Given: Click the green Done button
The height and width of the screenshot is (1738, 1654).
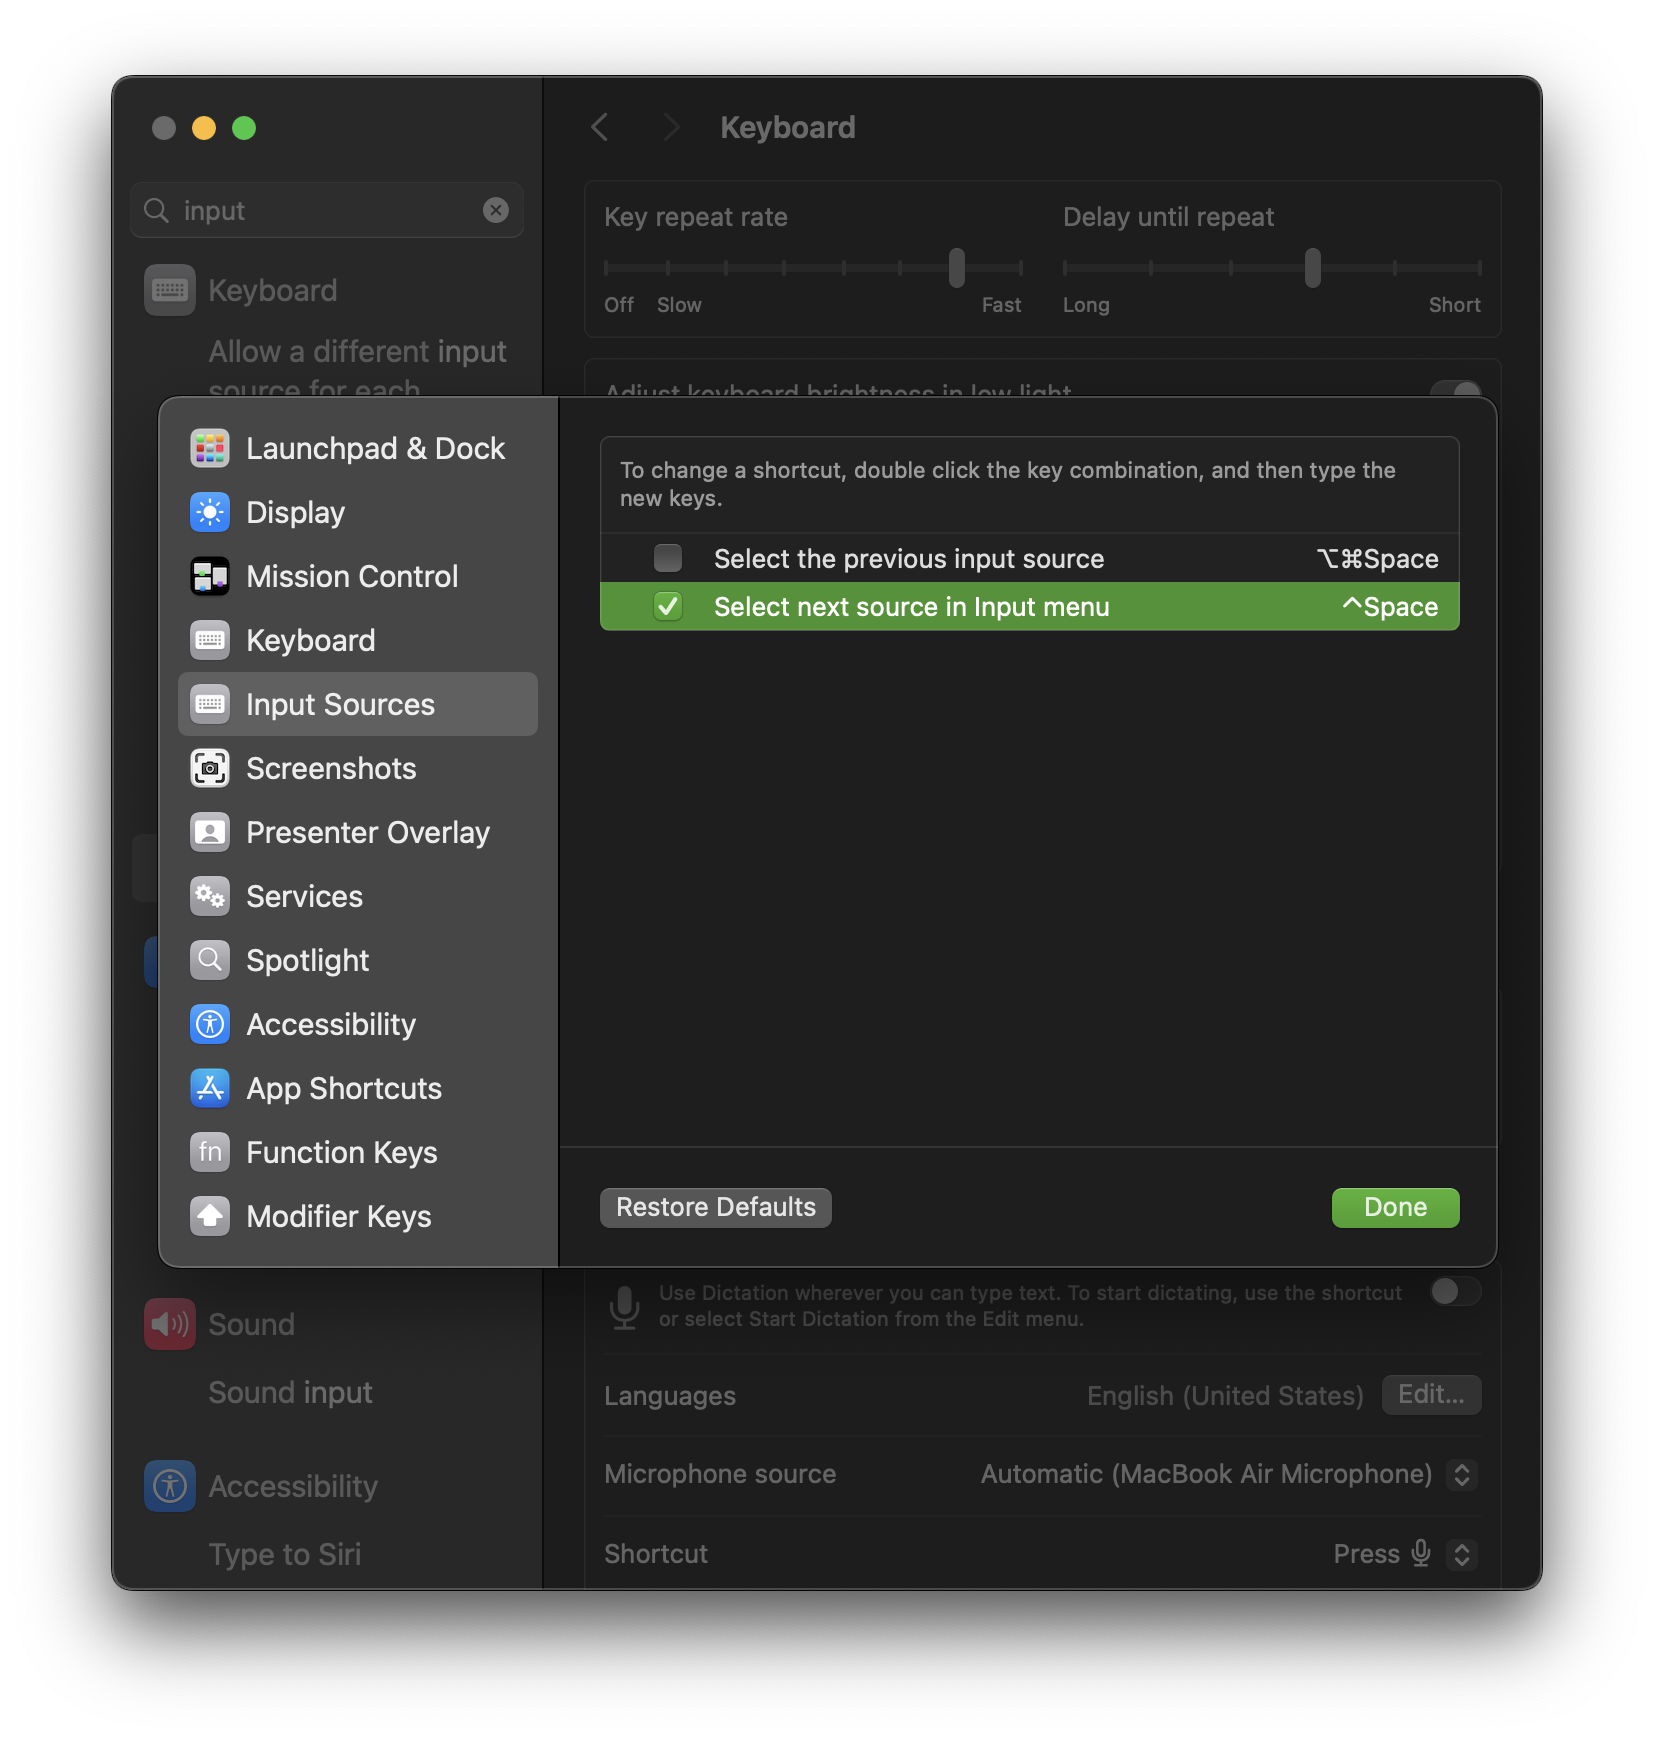Looking at the screenshot, I should tap(1395, 1207).
